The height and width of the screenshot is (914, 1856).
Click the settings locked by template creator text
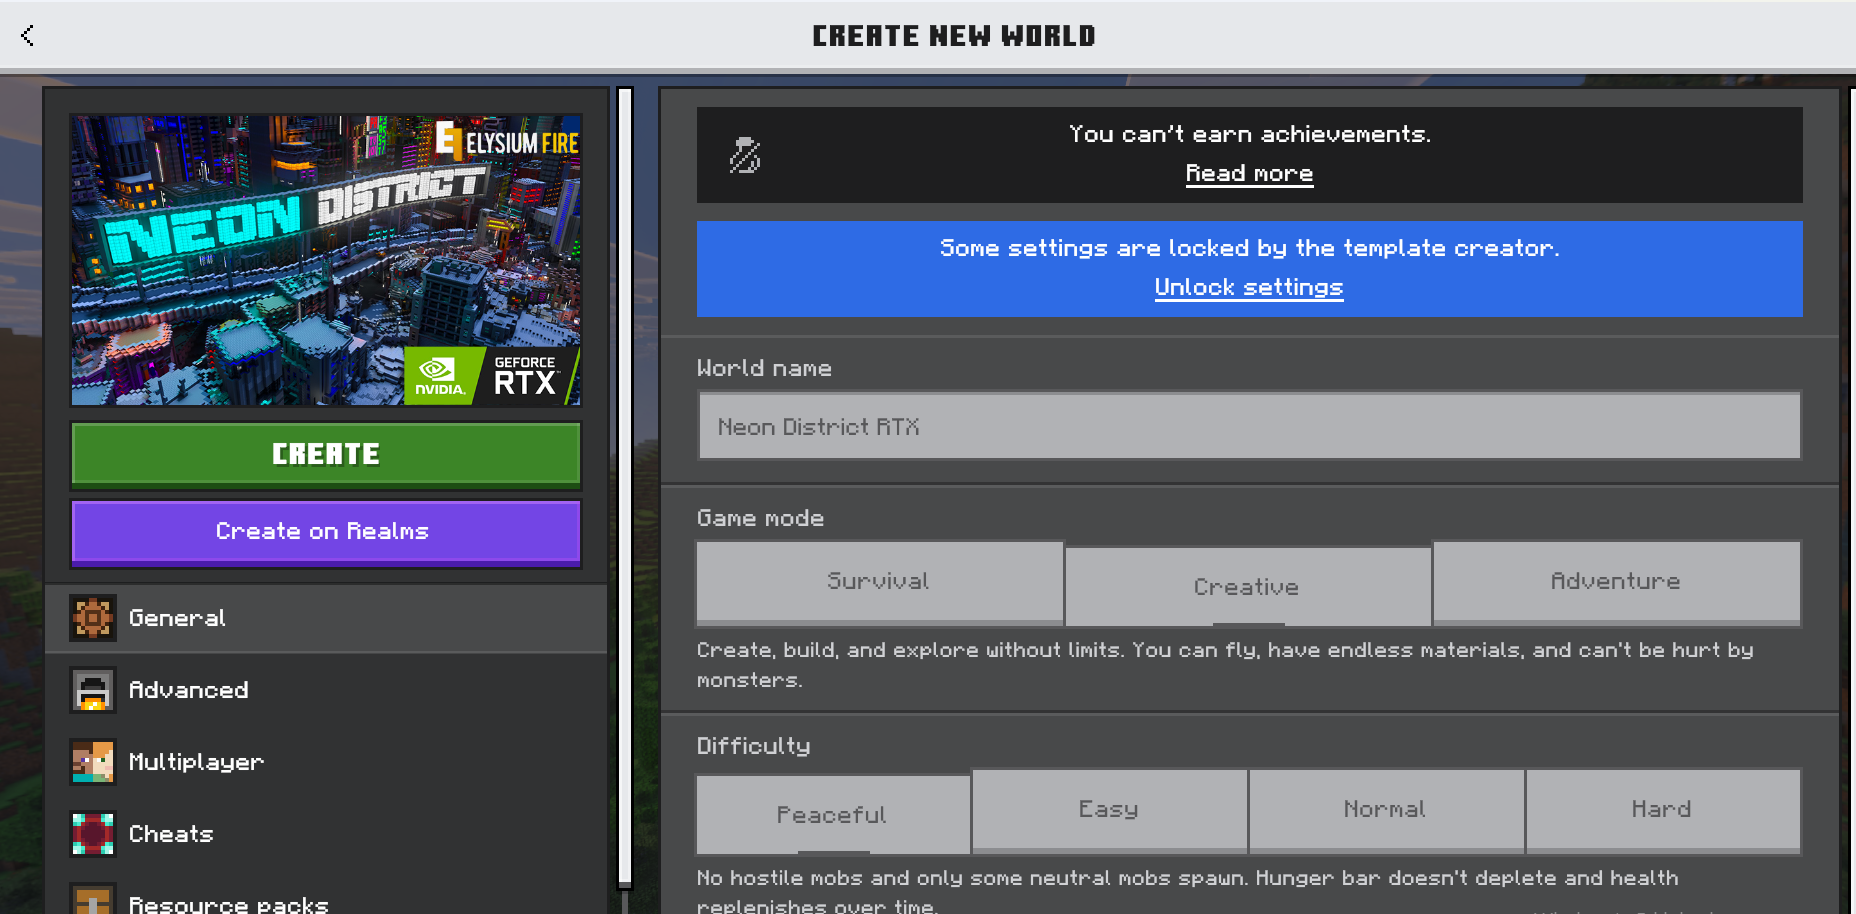[1250, 248]
